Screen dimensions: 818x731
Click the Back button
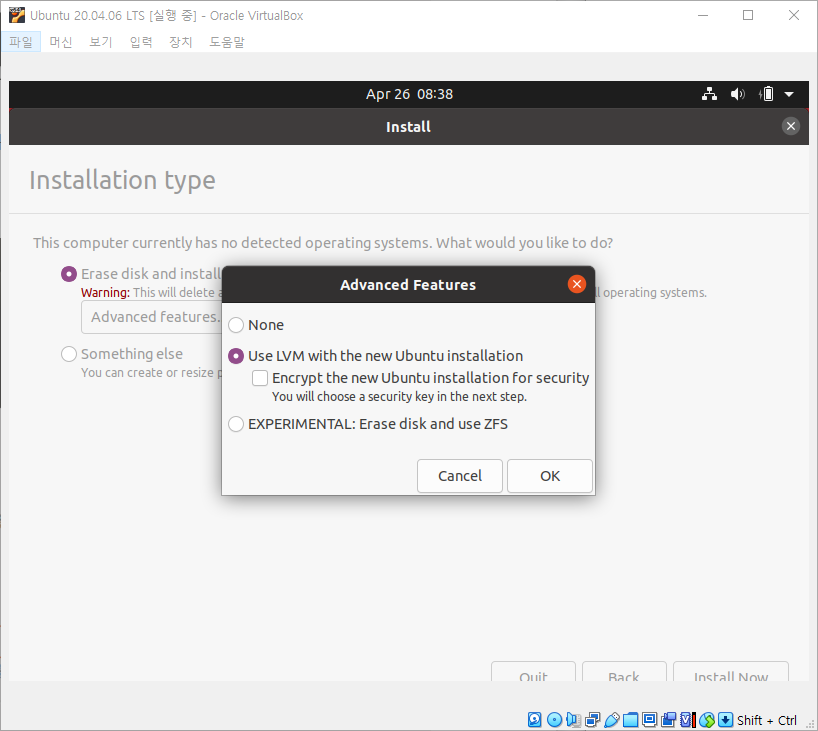point(624,672)
